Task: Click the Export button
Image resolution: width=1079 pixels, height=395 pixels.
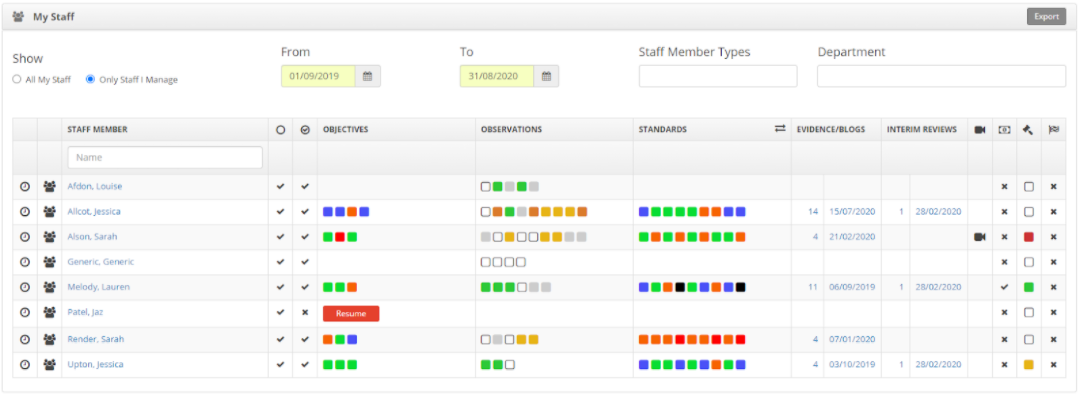Action: 1046,17
